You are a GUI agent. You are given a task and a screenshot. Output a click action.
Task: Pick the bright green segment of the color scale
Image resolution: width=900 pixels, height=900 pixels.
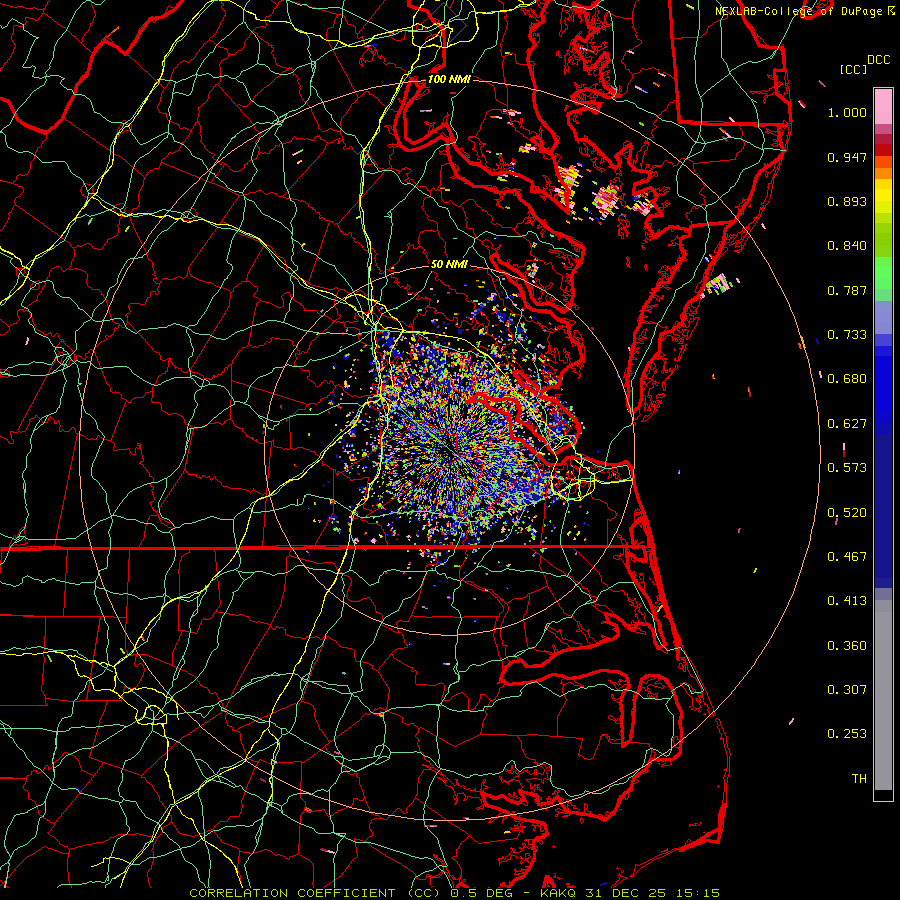(883, 273)
